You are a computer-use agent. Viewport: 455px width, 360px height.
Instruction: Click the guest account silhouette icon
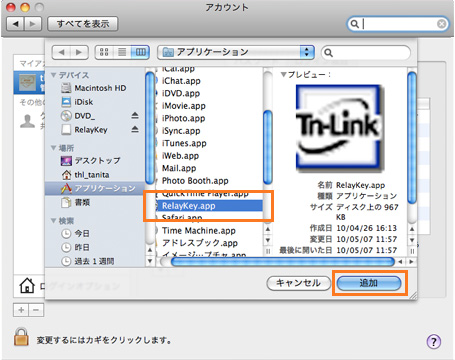click(x=27, y=121)
